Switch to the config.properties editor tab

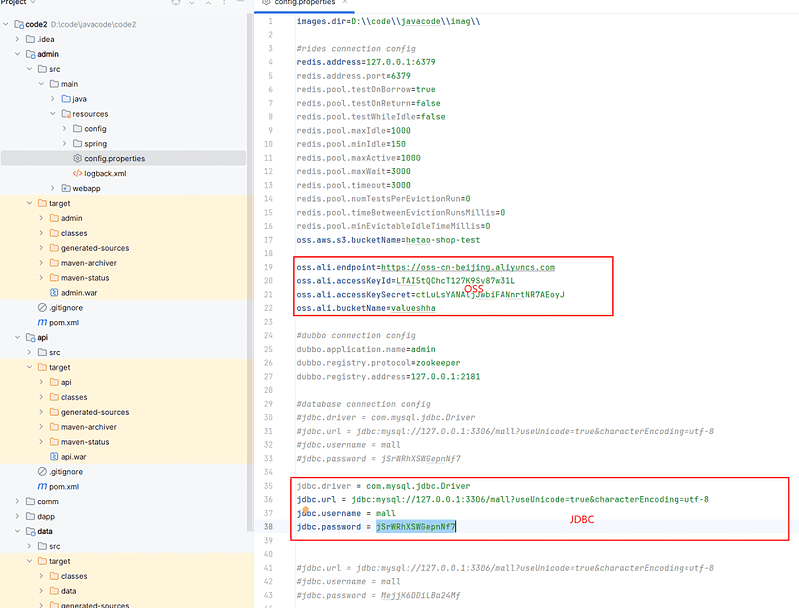pos(305,3)
